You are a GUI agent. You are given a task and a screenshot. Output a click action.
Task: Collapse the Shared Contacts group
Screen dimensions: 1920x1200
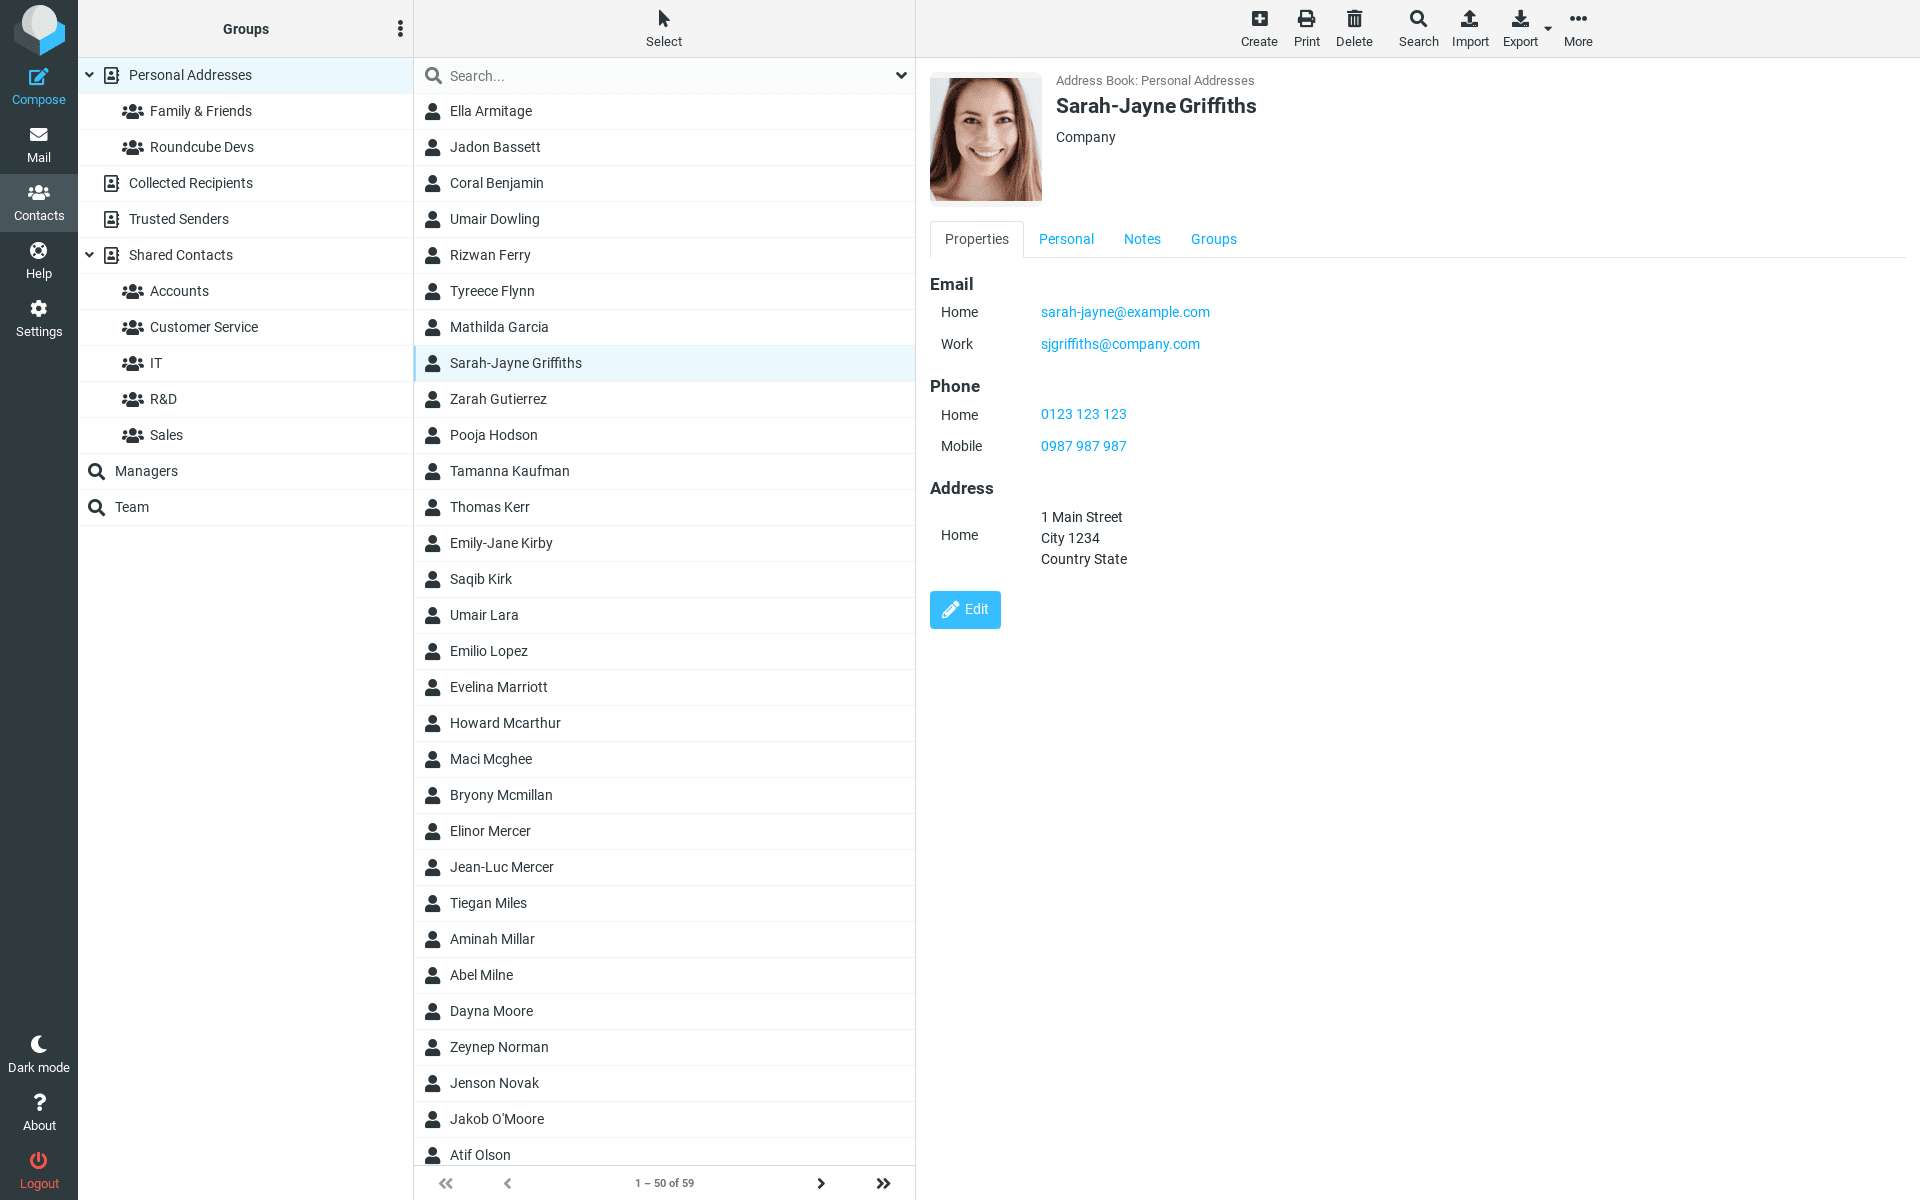pyautogui.click(x=89, y=255)
